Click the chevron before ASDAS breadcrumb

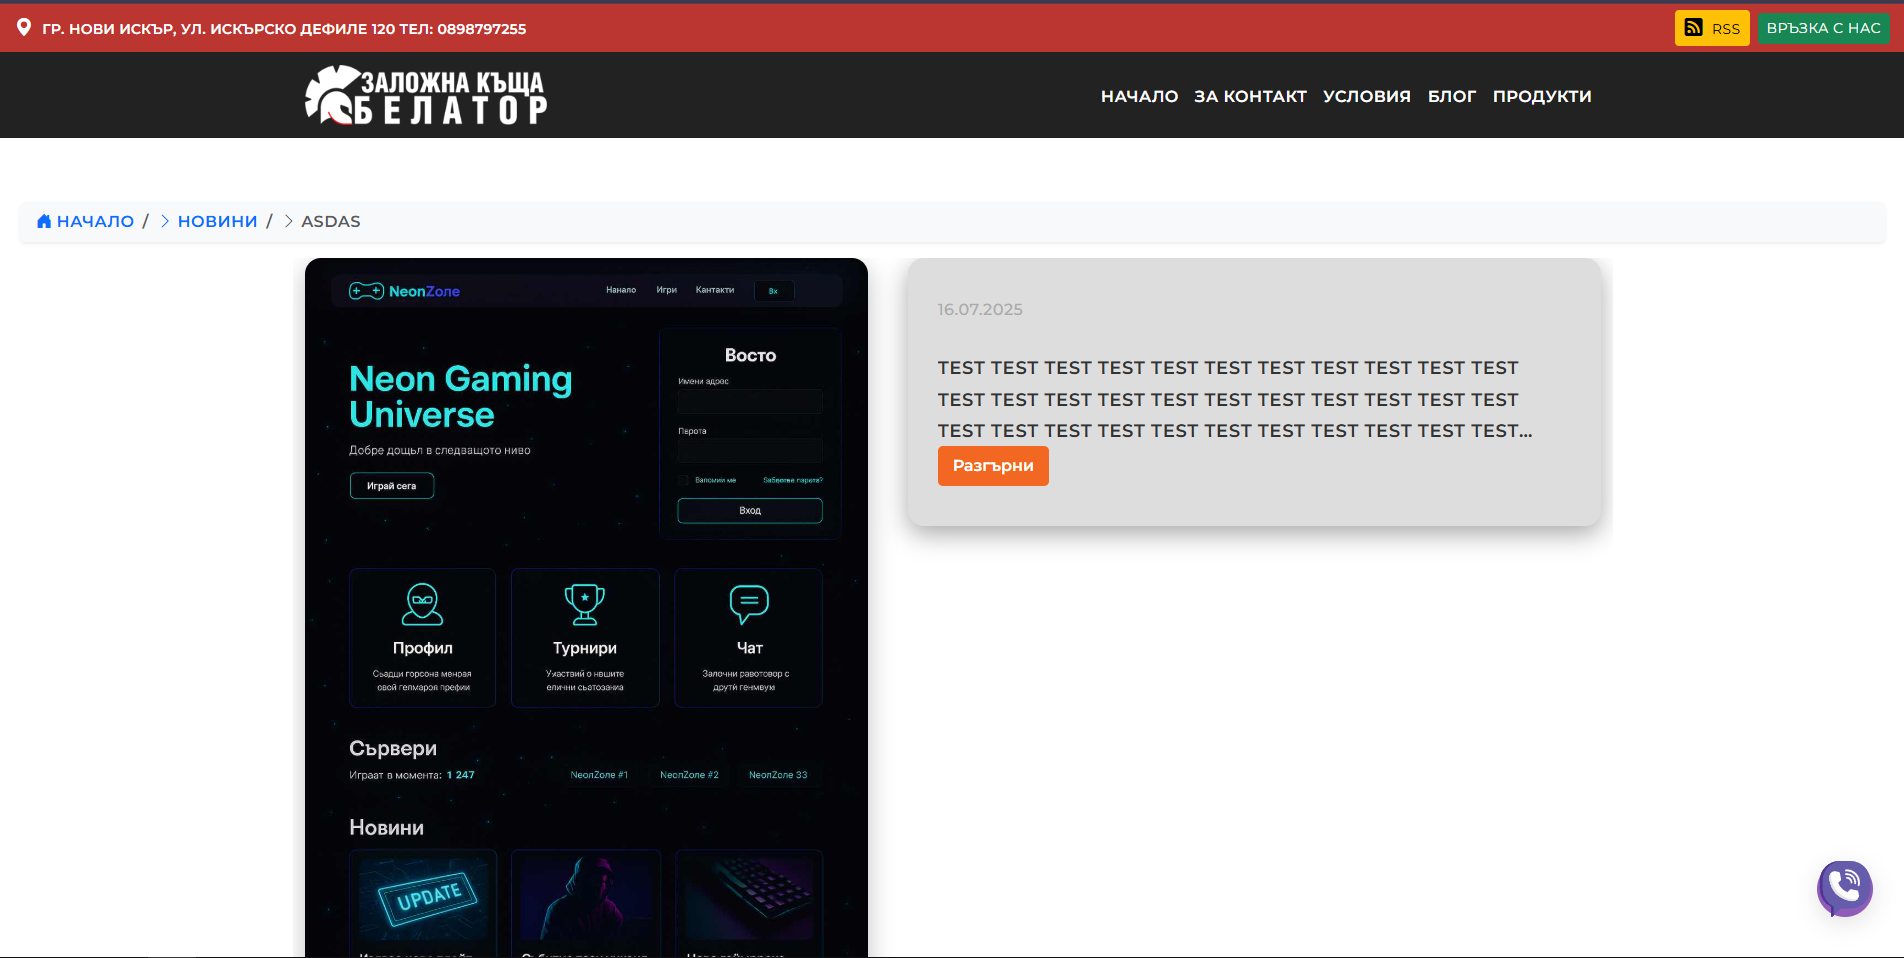[x=288, y=221]
